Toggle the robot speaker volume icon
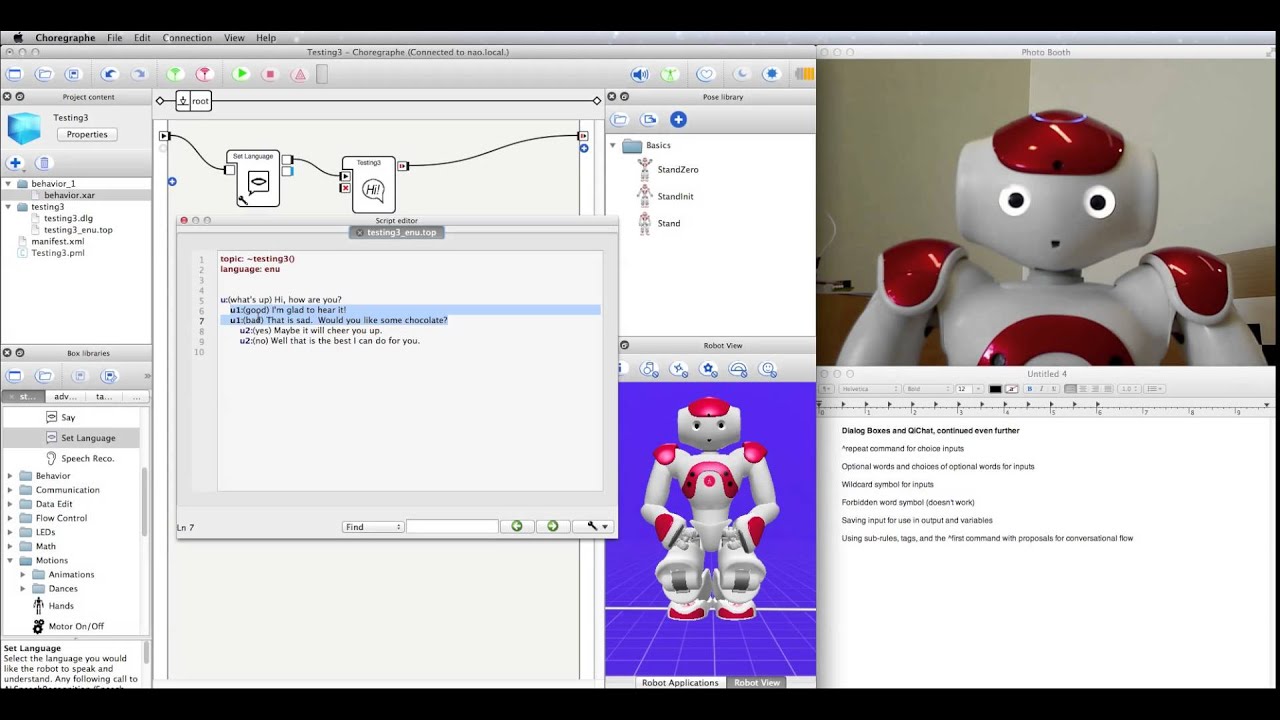Viewport: 1280px width, 720px height. tap(640, 74)
